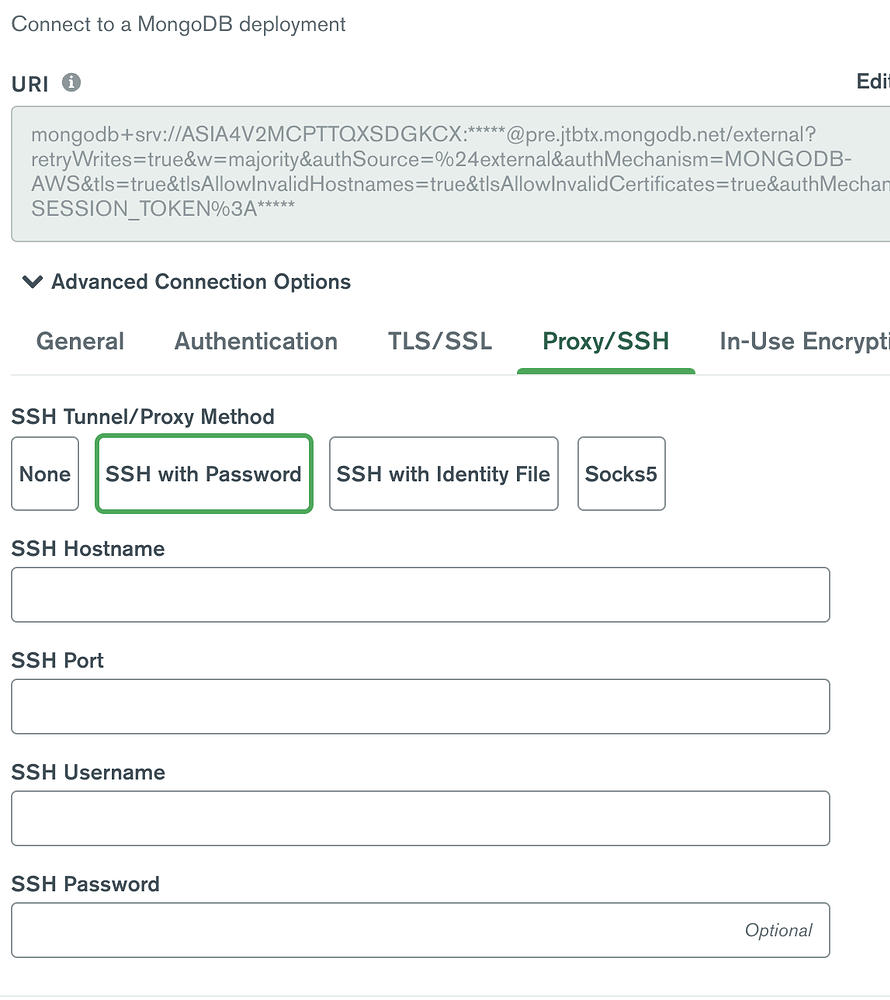
Task: Go to the TLS/SSL tab
Action: [440, 341]
